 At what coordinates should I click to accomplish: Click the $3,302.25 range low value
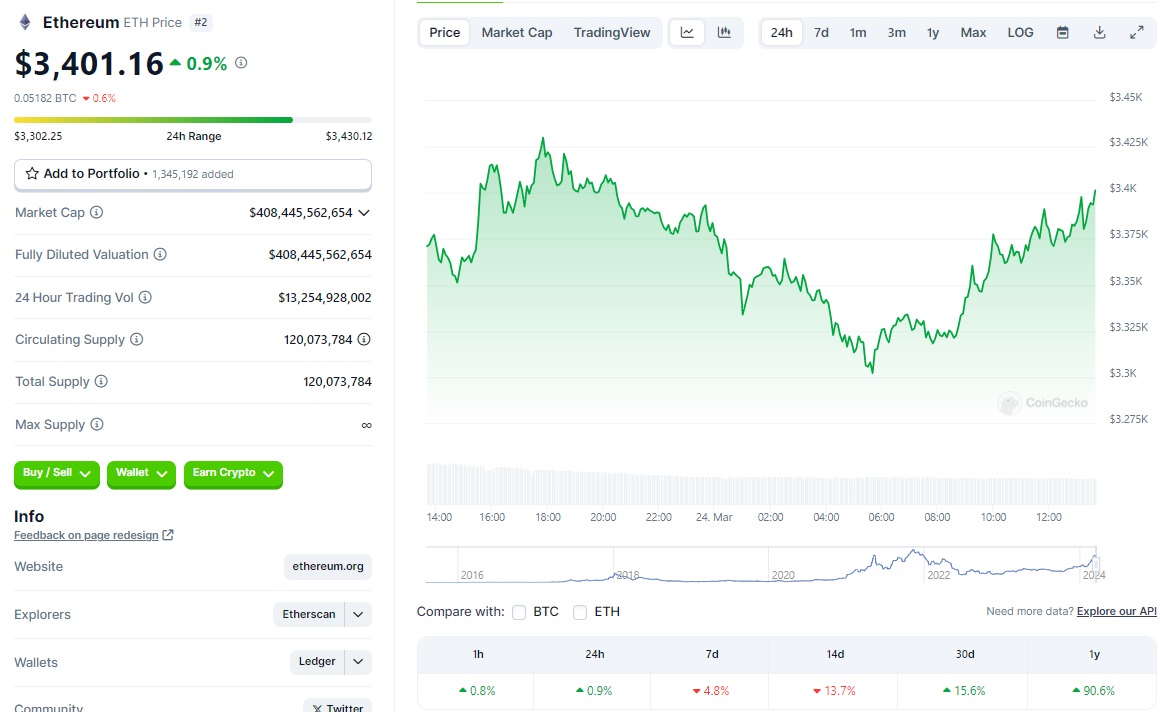point(38,136)
